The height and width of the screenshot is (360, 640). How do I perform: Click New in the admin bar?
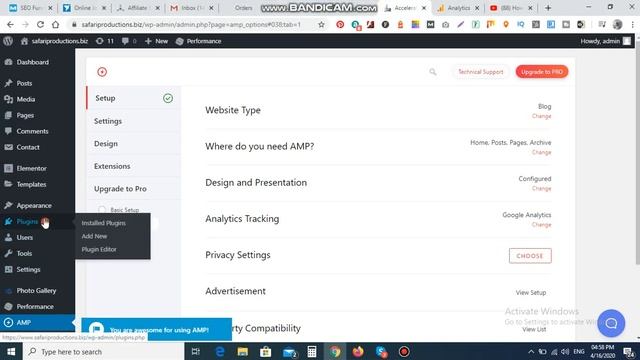click(156, 41)
